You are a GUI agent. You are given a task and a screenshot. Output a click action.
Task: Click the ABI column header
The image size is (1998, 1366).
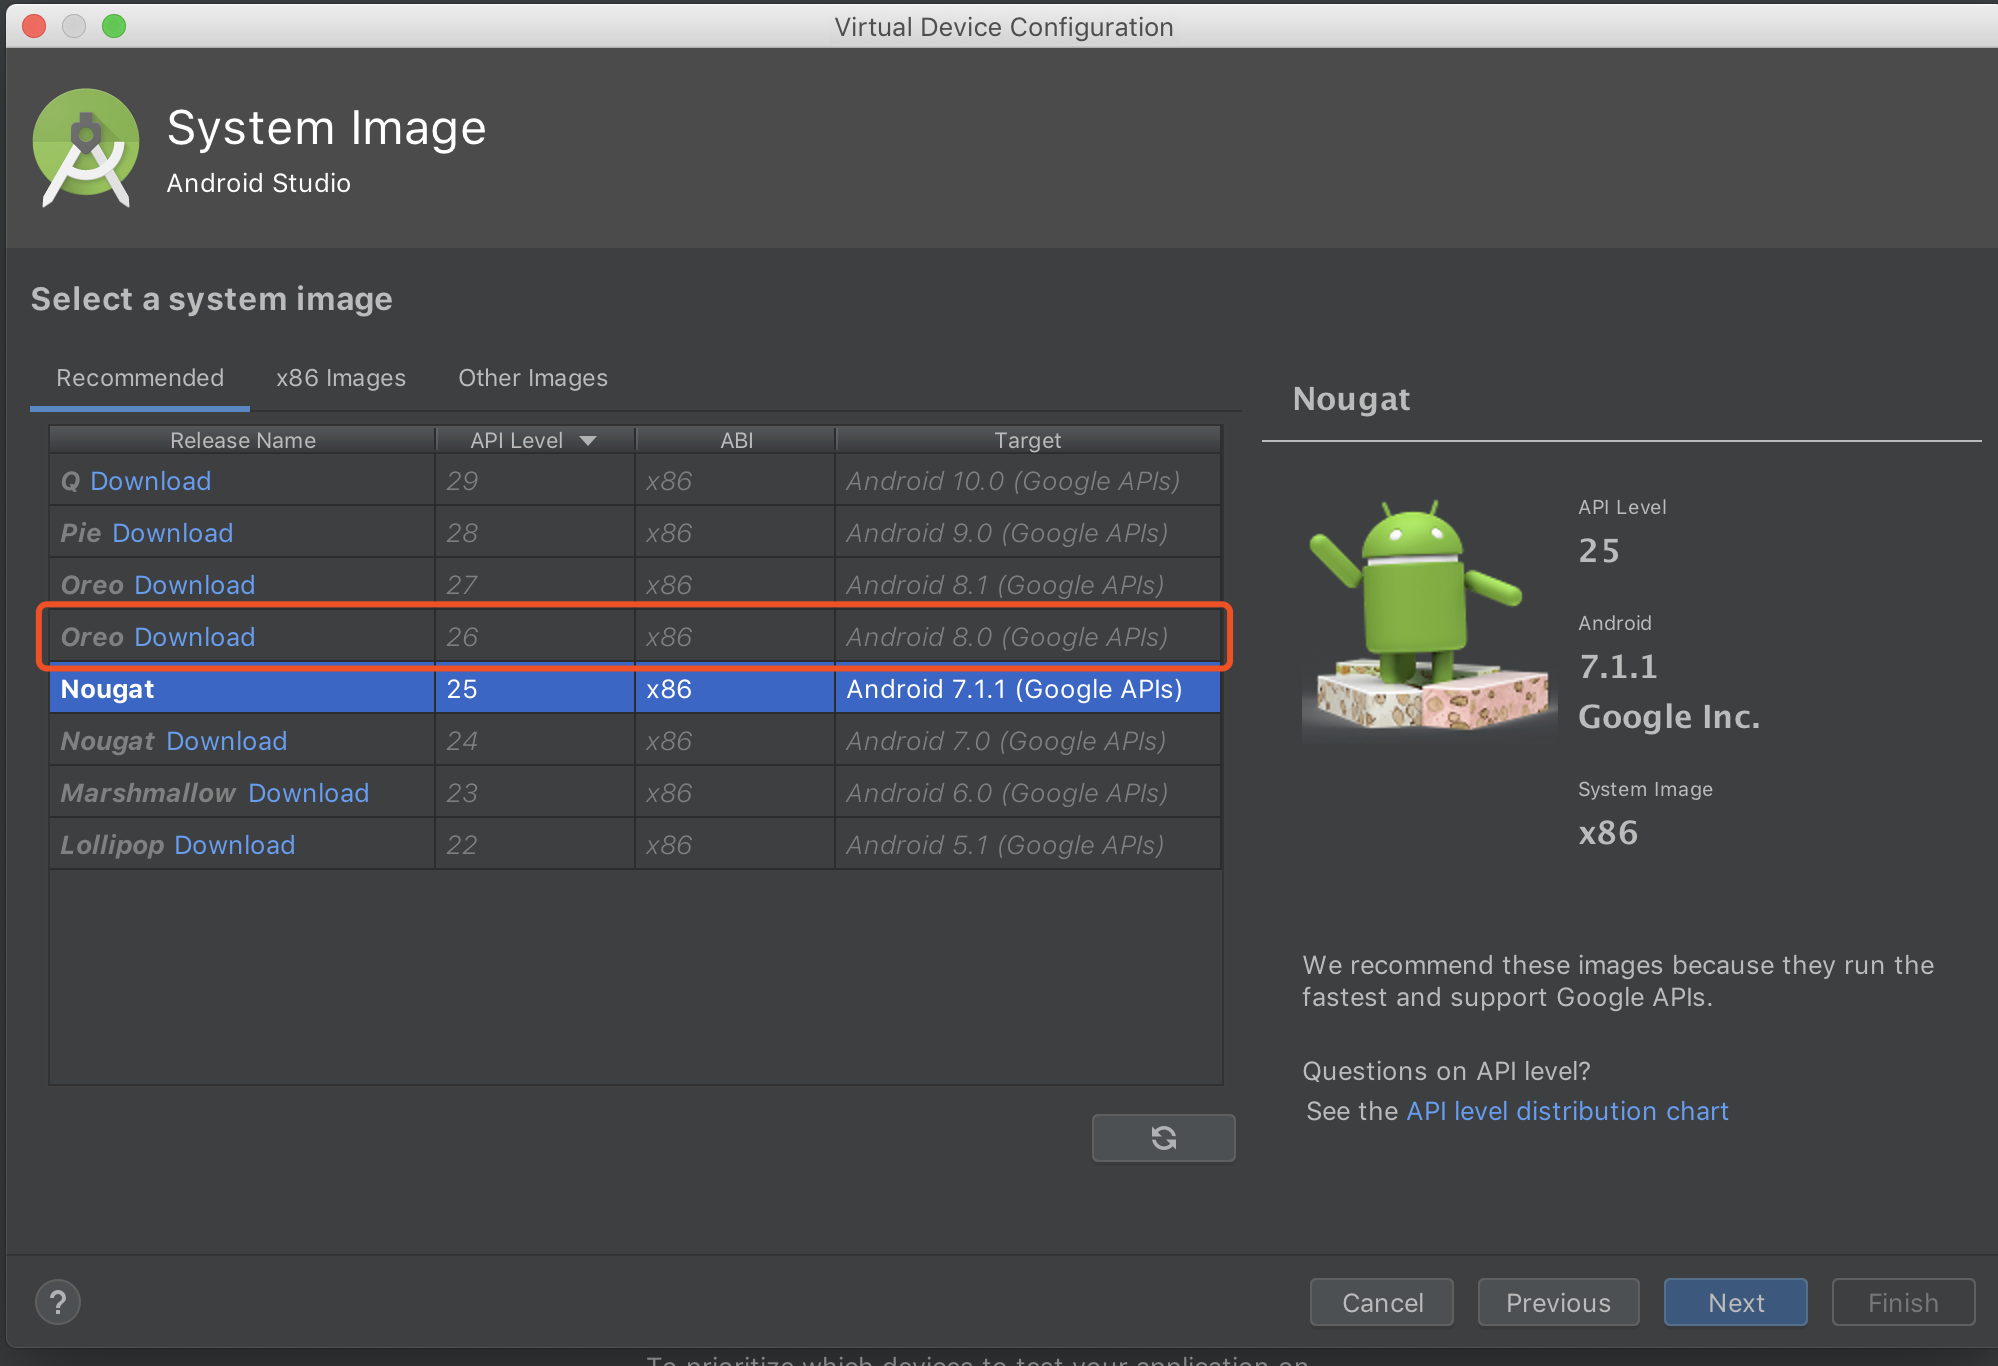point(736,440)
